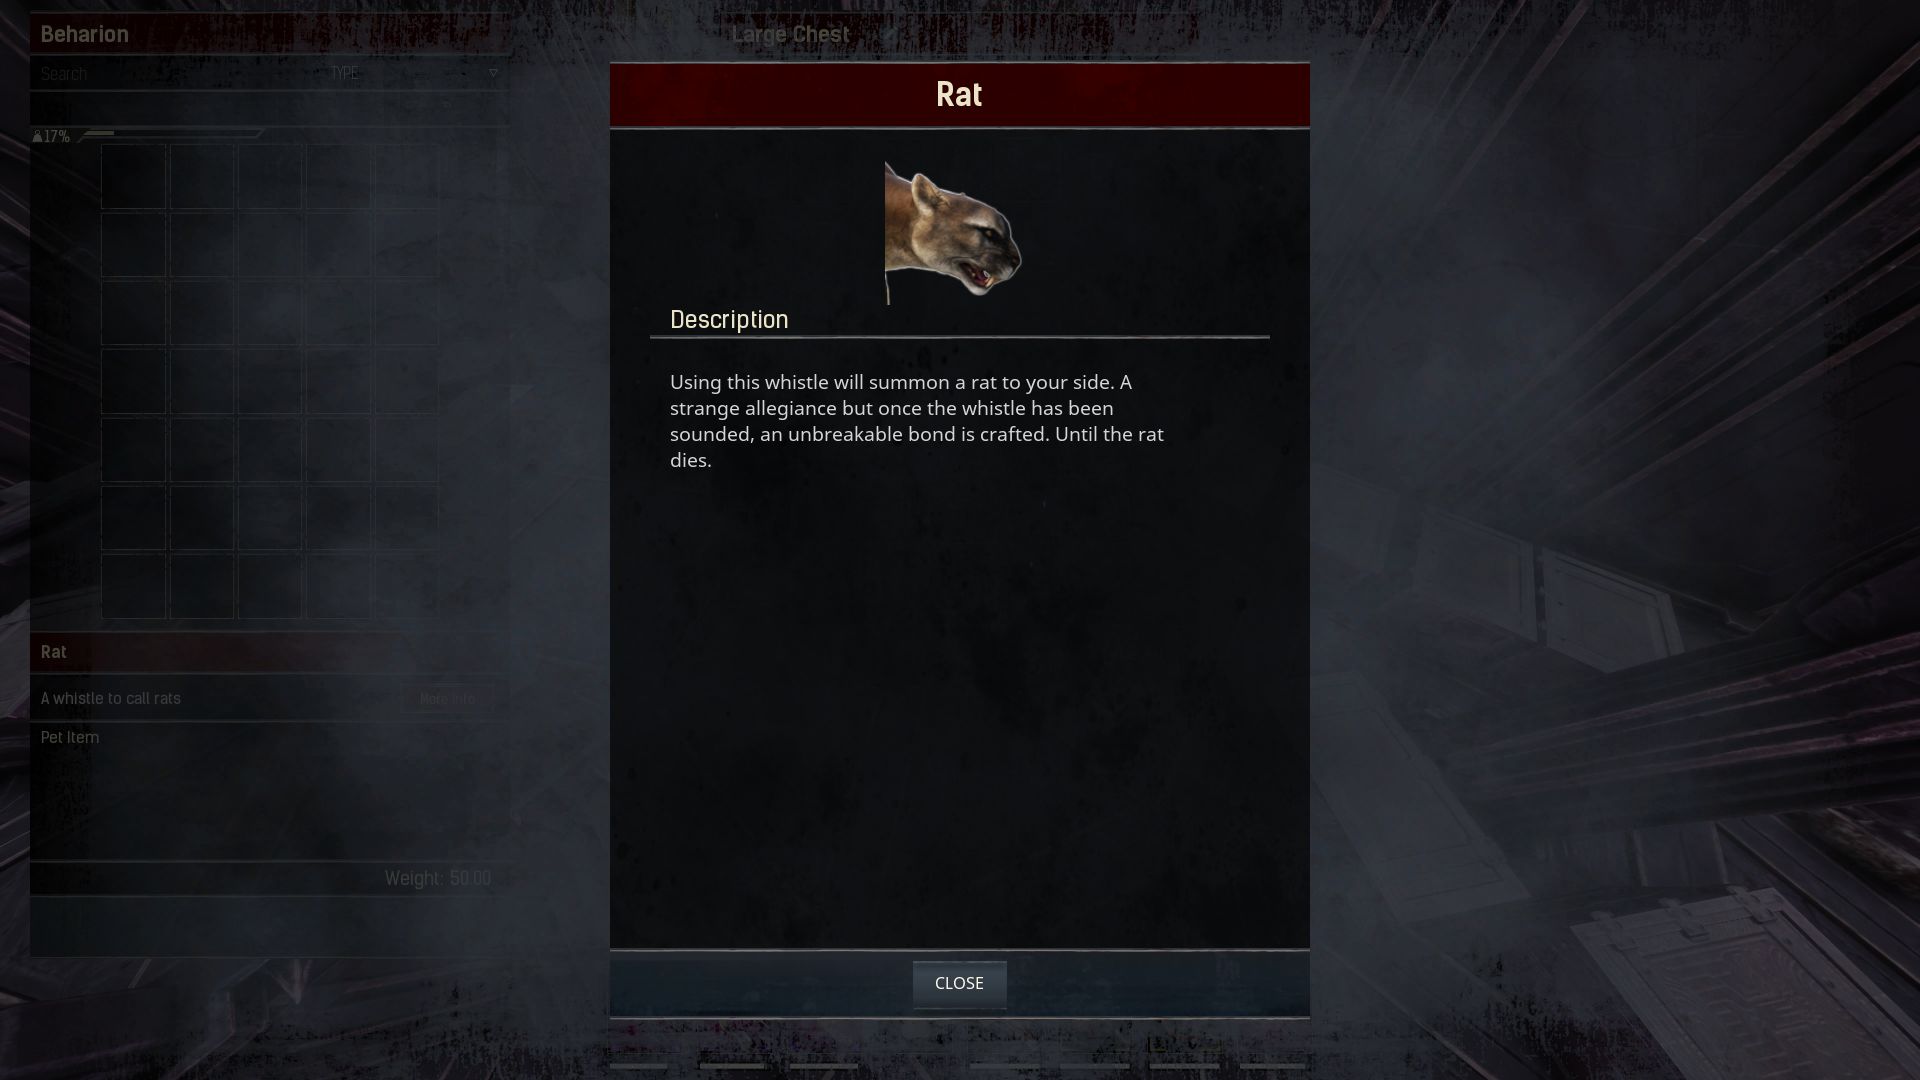
Task: Open More Info for the whistle
Action: point(447,699)
